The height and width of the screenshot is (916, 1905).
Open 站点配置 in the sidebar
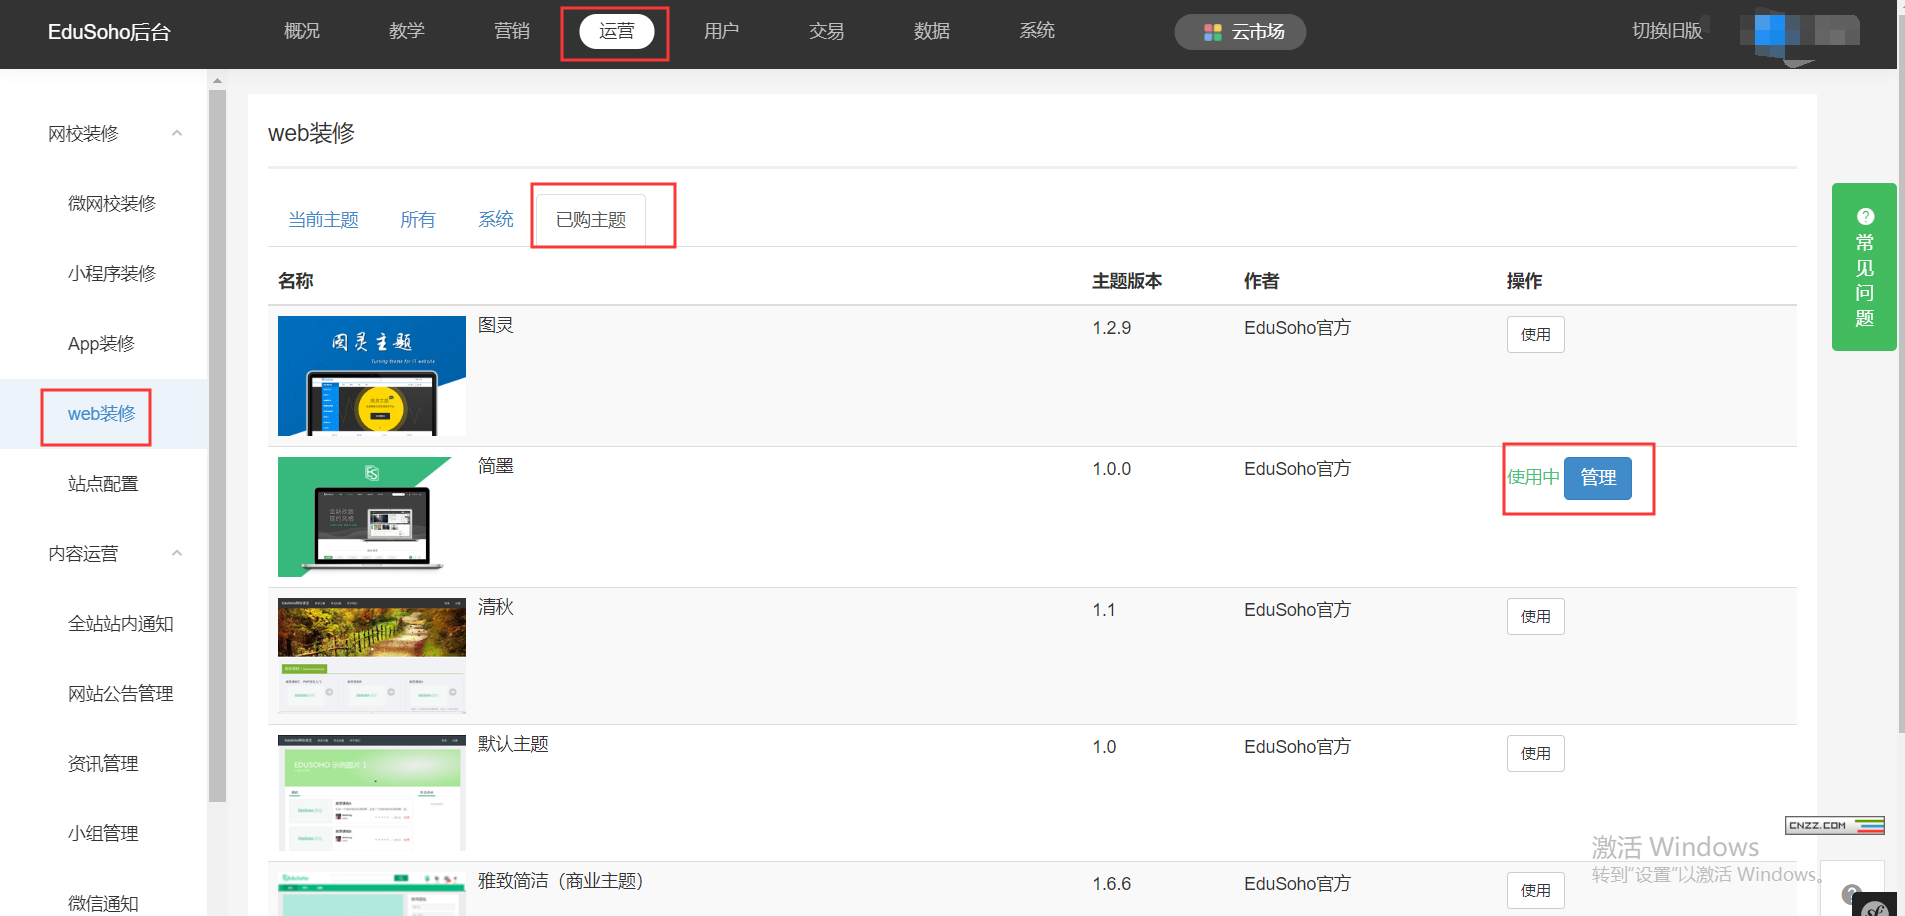[x=103, y=484]
